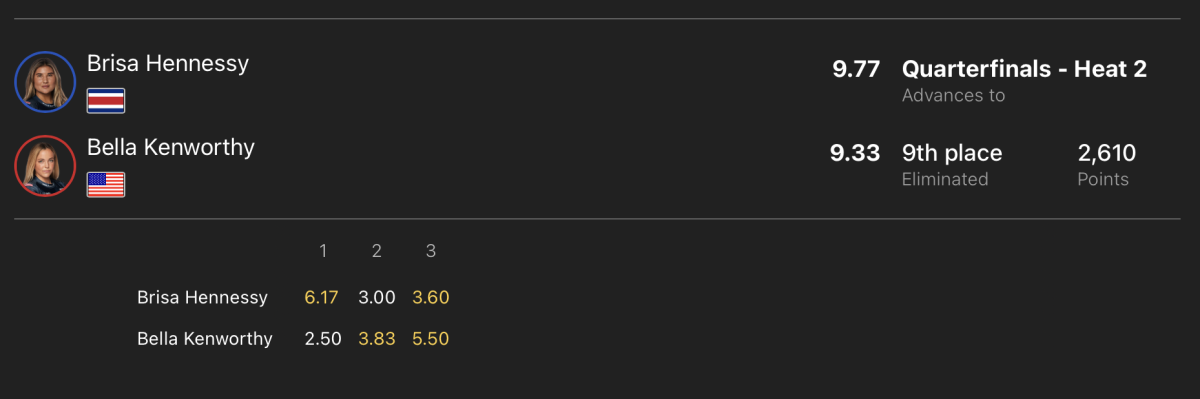Click the 2,610 points value

tap(1106, 153)
